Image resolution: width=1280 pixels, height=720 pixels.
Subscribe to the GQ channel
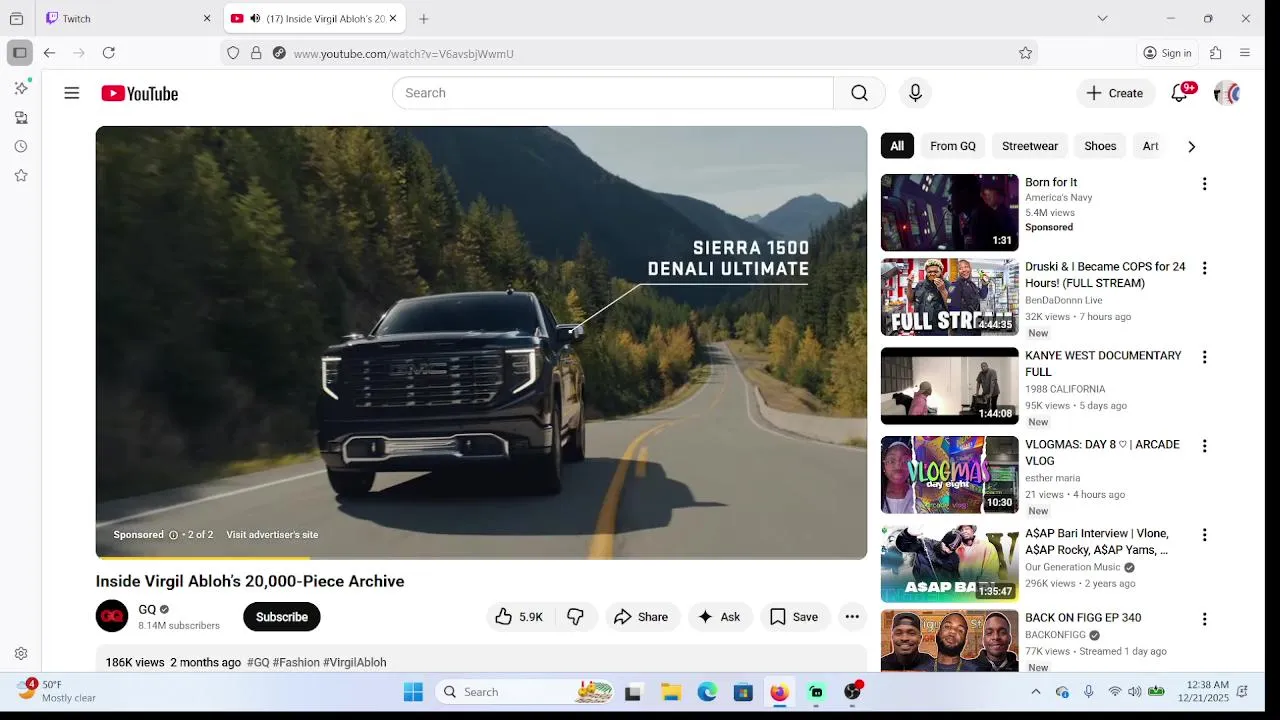[x=282, y=617]
